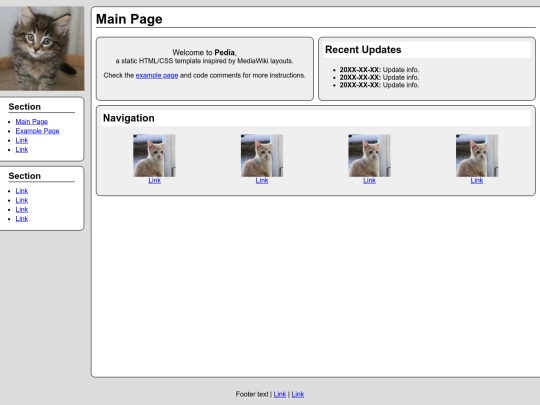Open the third 'Link' in the second Section box
The image size is (540, 405).
[22, 209]
